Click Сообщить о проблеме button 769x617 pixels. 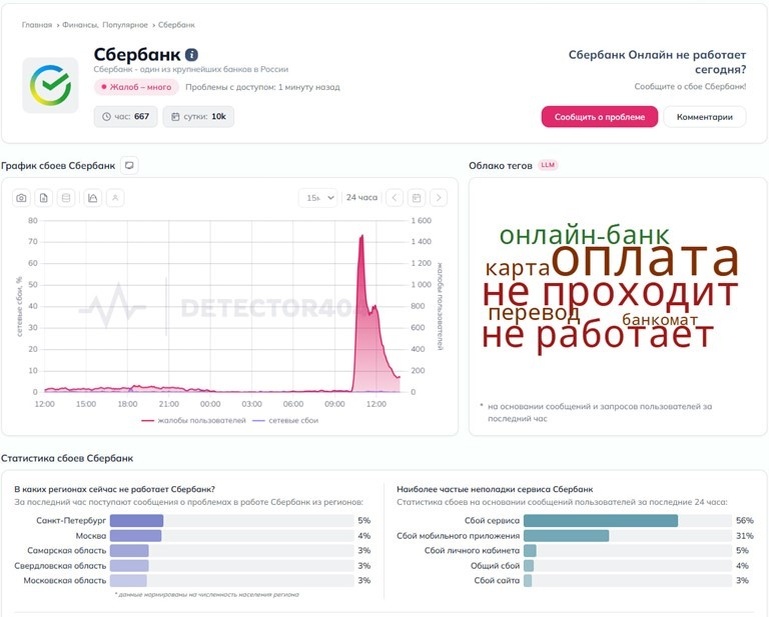tap(599, 117)
